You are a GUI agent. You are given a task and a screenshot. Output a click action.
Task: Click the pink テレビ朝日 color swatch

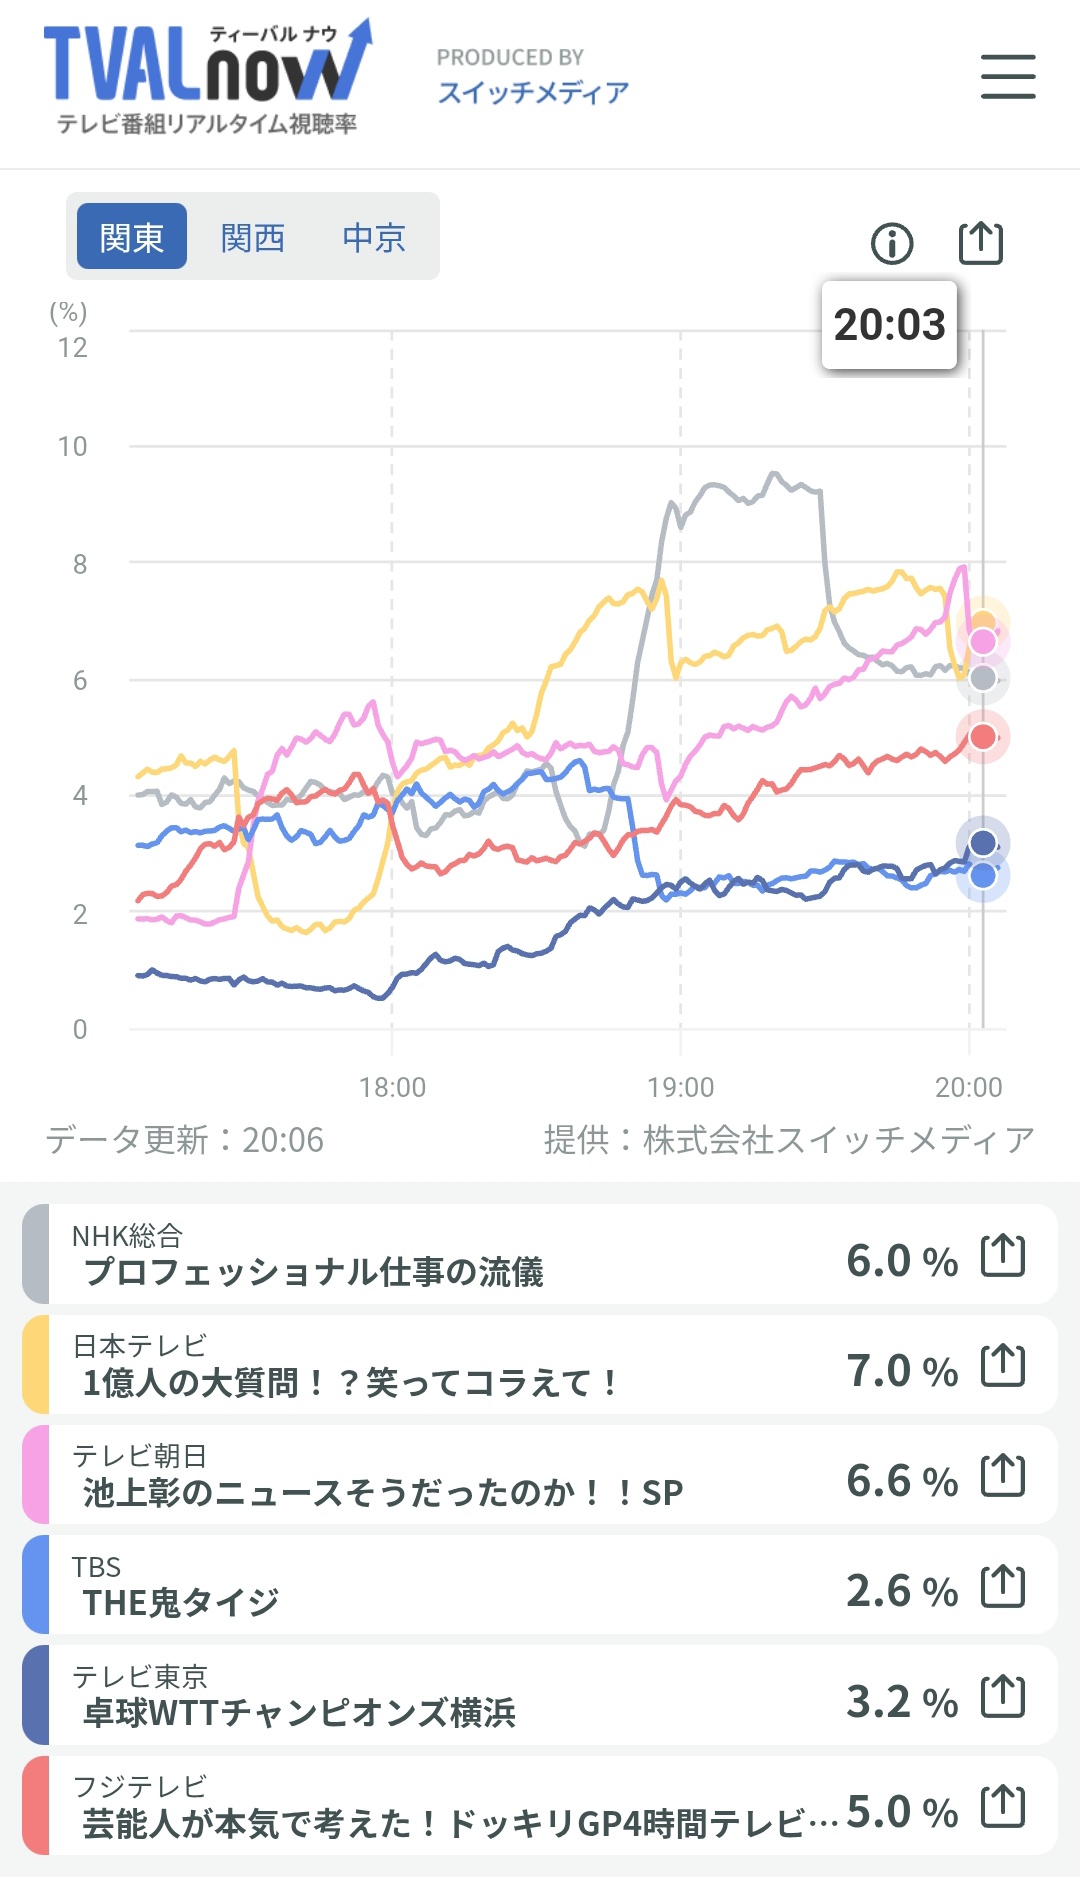pos(36,1475)
